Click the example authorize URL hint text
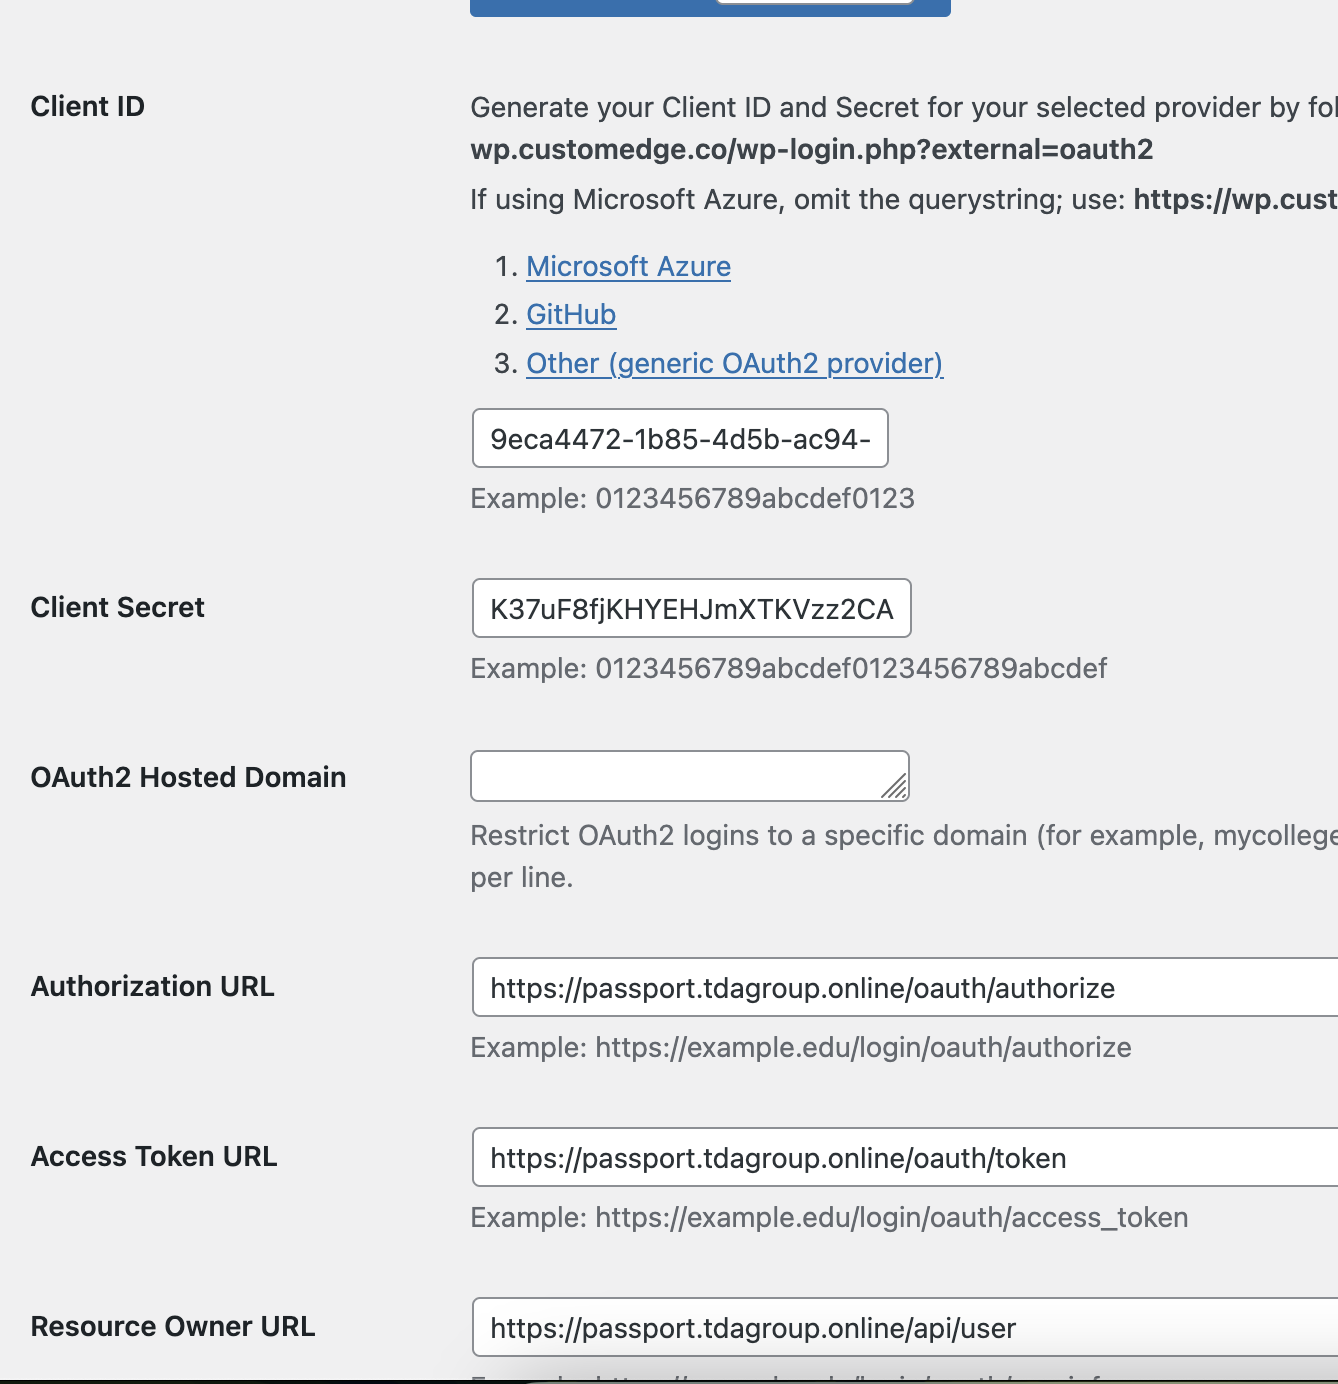This screenshot has height=1384, width=1338. tap(800, 1048)
